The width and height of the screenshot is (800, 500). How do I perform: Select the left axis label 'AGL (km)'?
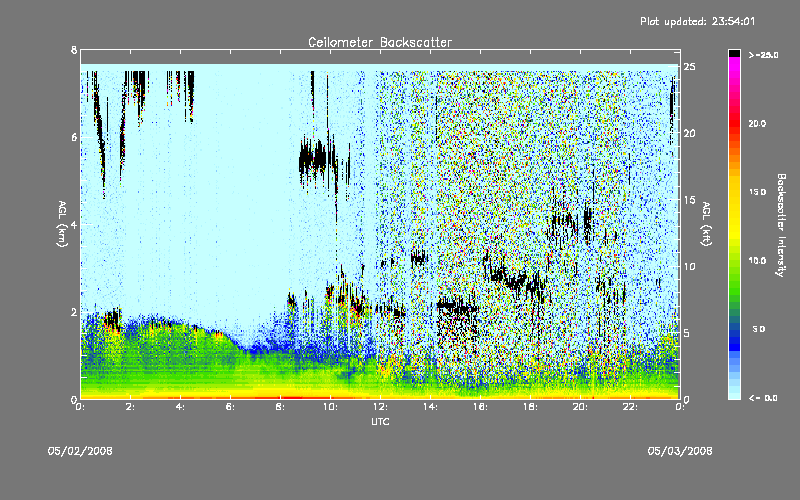point(62,224)
